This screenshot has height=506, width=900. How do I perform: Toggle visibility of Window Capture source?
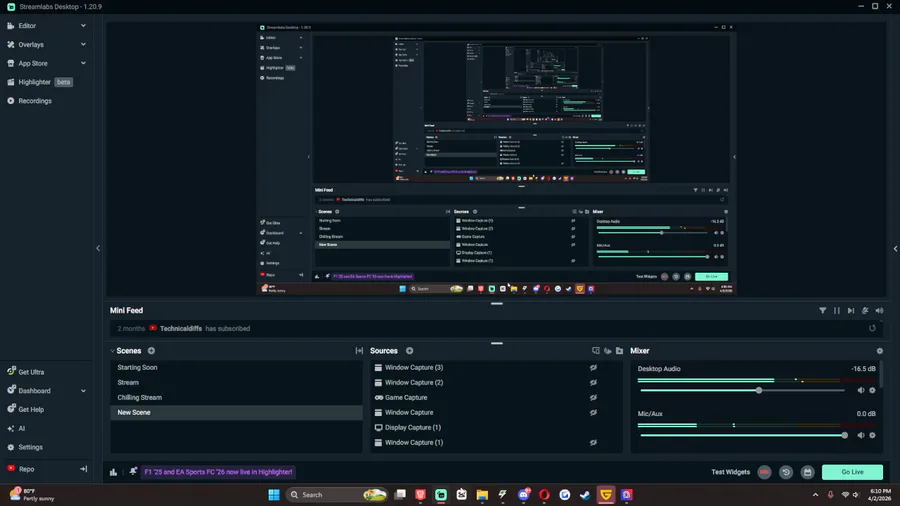coord(593,412)
